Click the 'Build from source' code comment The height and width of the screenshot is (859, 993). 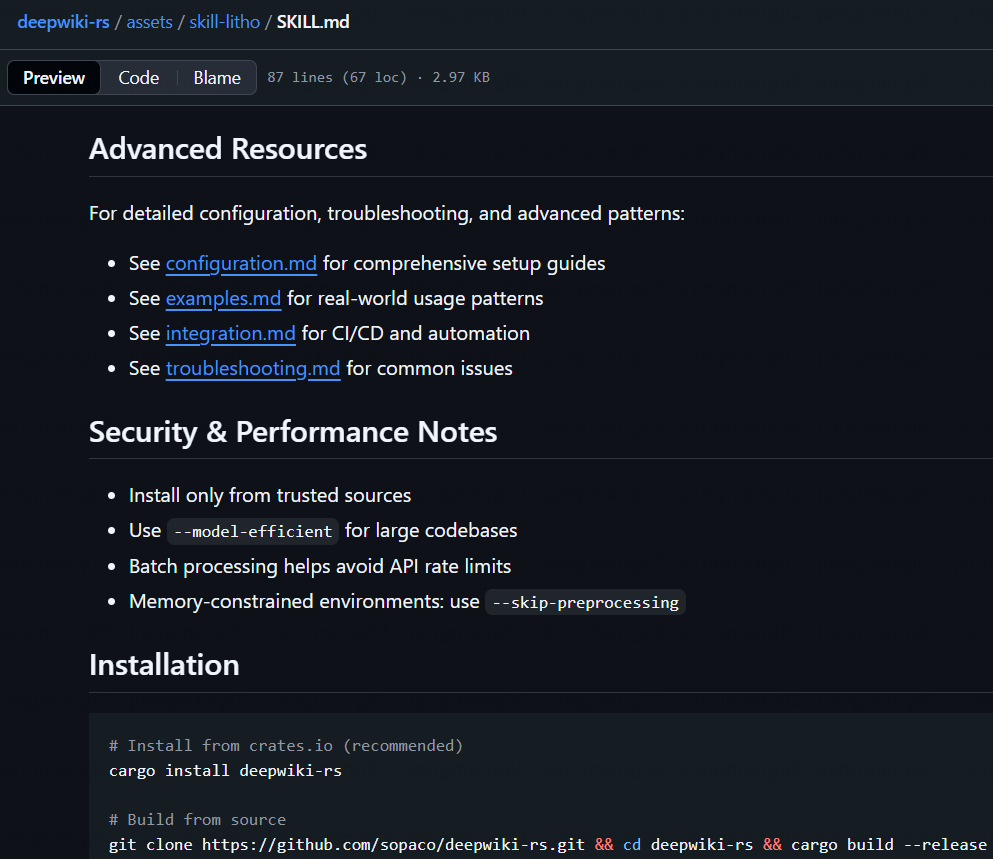[x=197, y=820]
